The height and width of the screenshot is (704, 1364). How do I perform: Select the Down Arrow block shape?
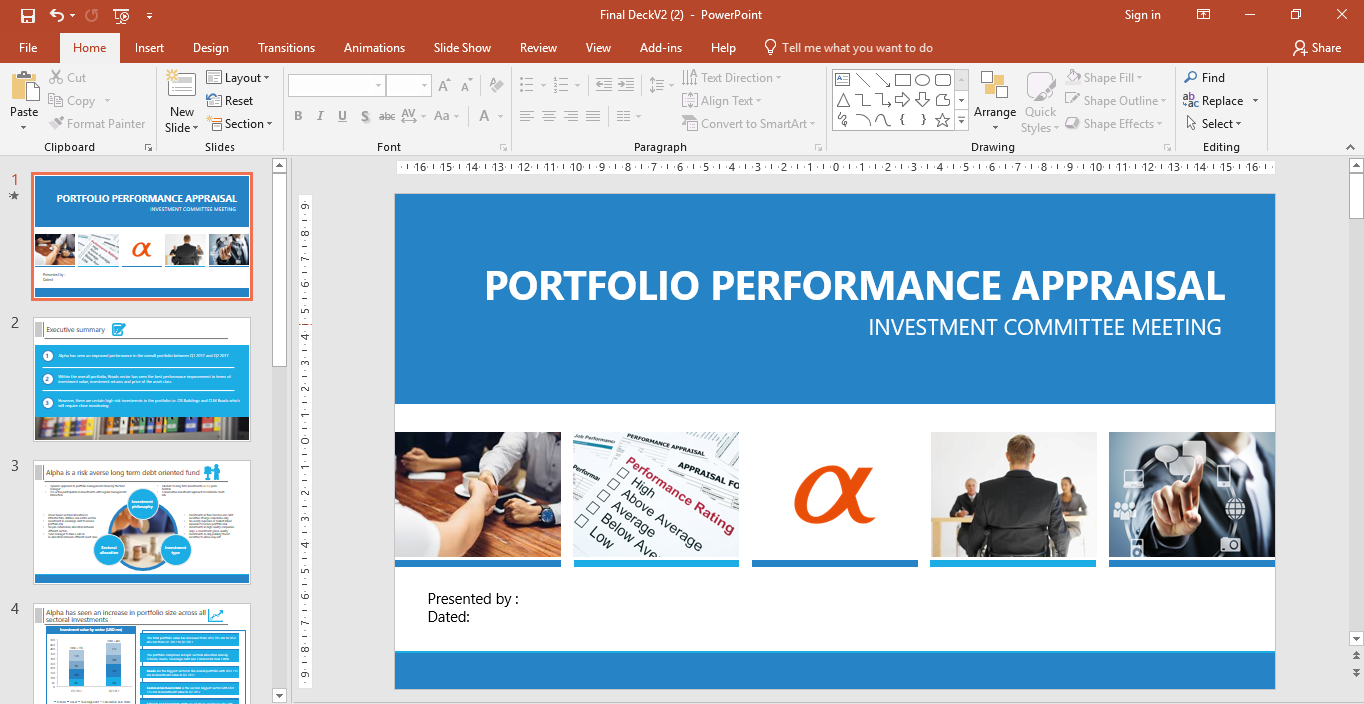click(923, 100)
